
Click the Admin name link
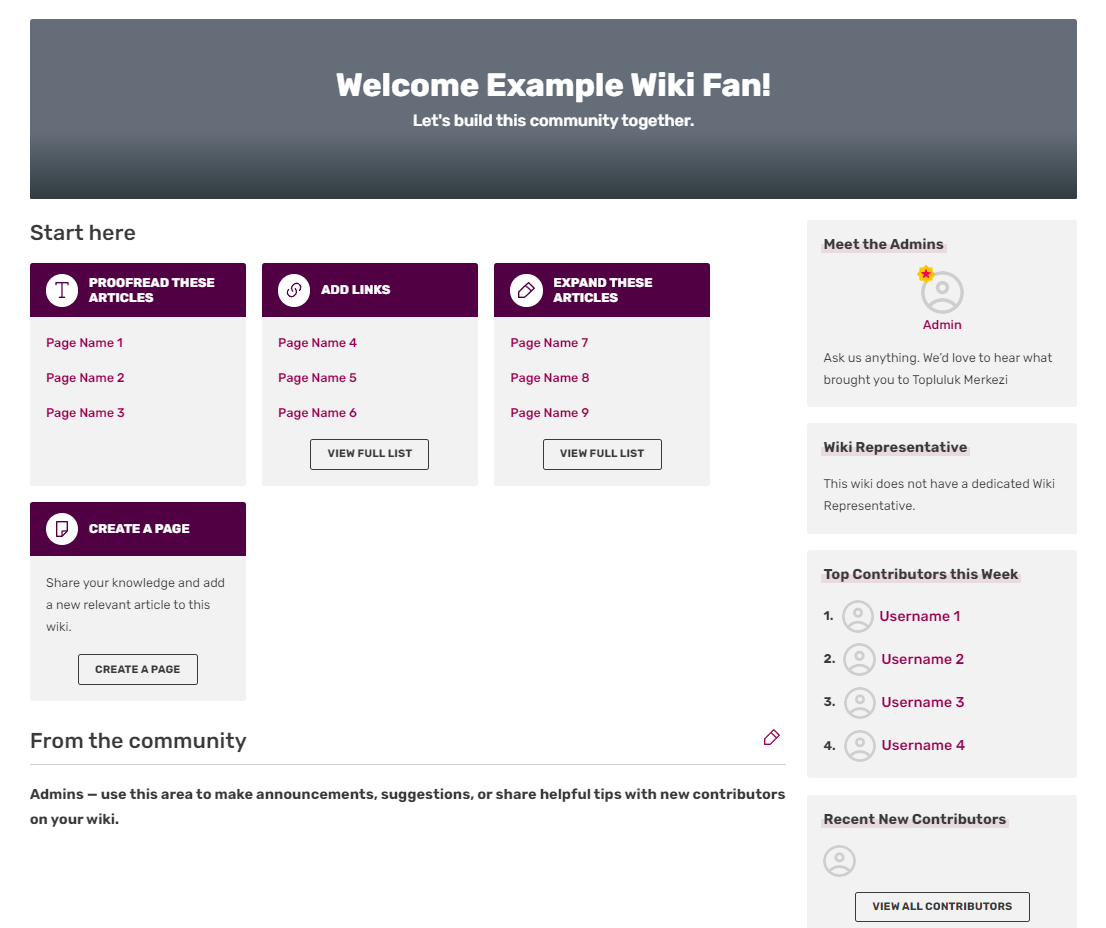coord(942,325)
